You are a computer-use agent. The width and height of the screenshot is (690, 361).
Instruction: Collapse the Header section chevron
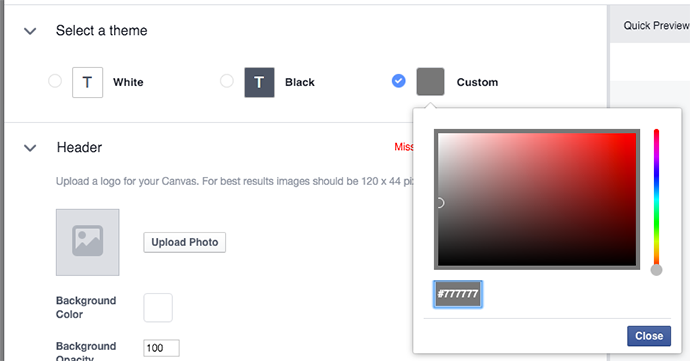[x=30, y=148]
